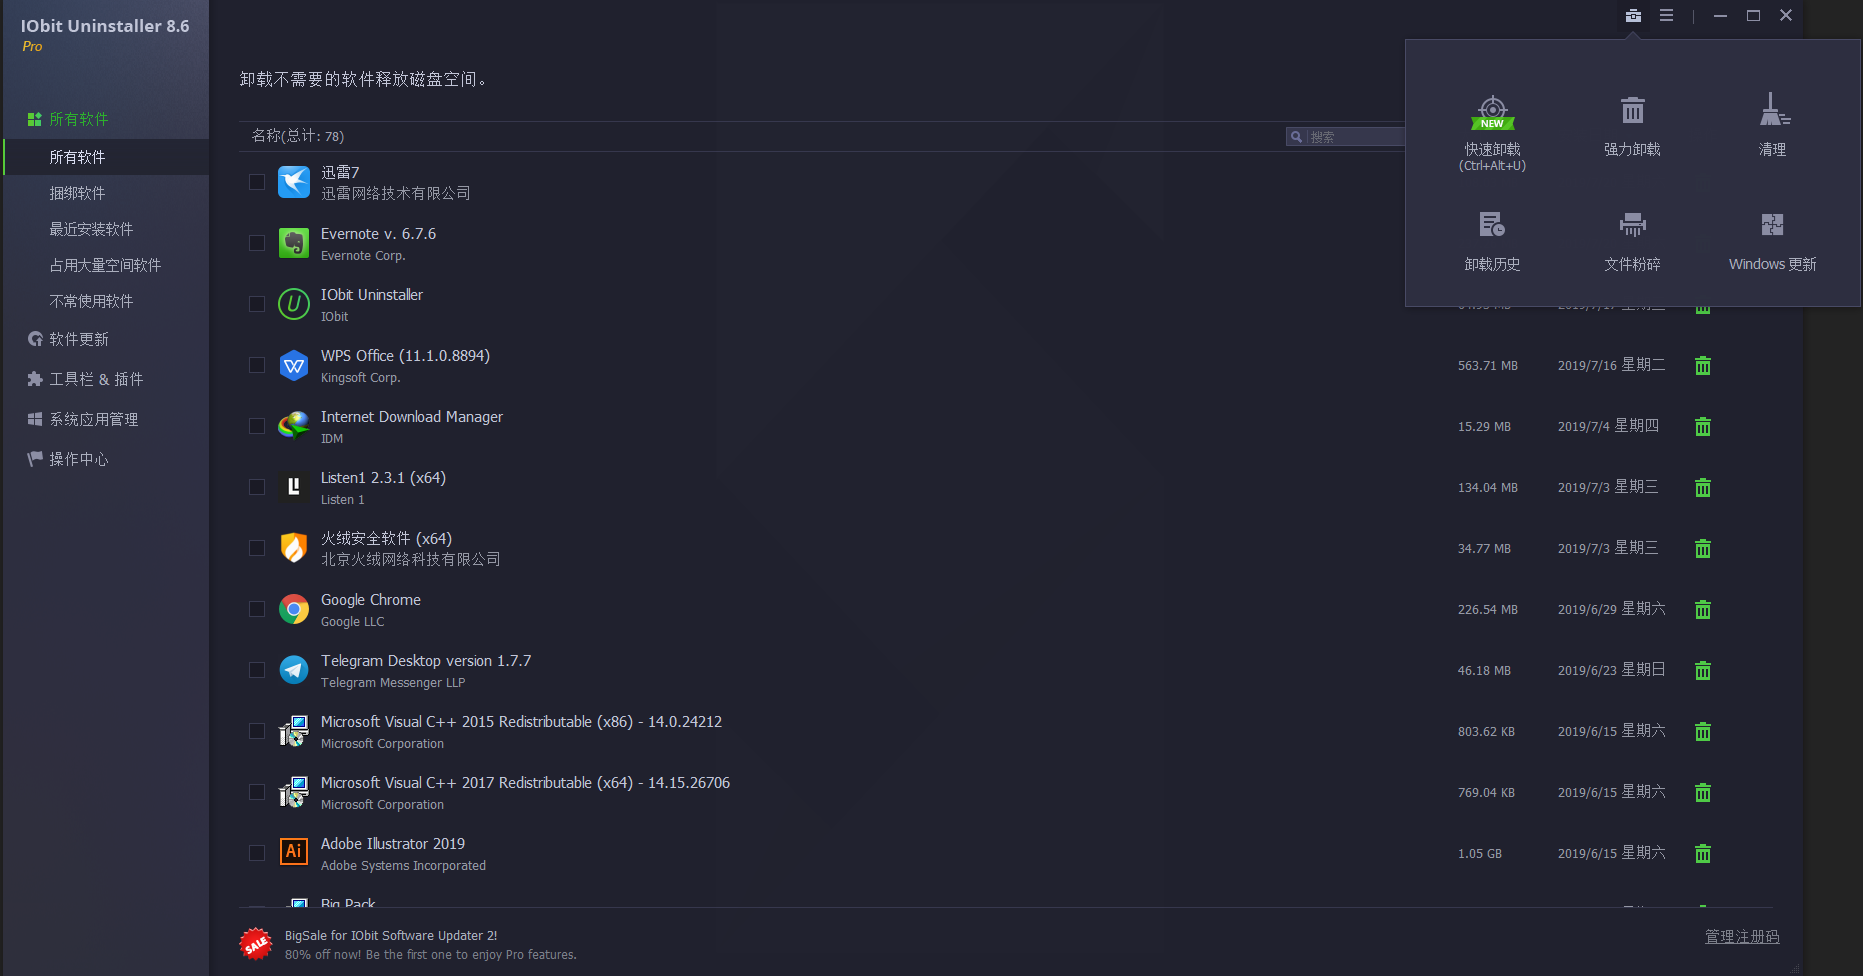Click the trash icon for Visual C++ 2015
1863x976 pixels.
(x=1703, y=732)
